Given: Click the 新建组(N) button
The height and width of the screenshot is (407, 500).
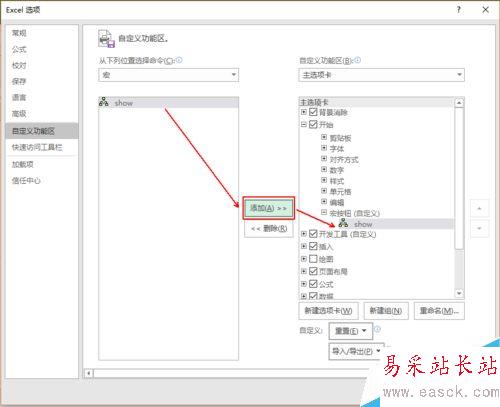Looking at the screenshot, I should pos(386,311).
